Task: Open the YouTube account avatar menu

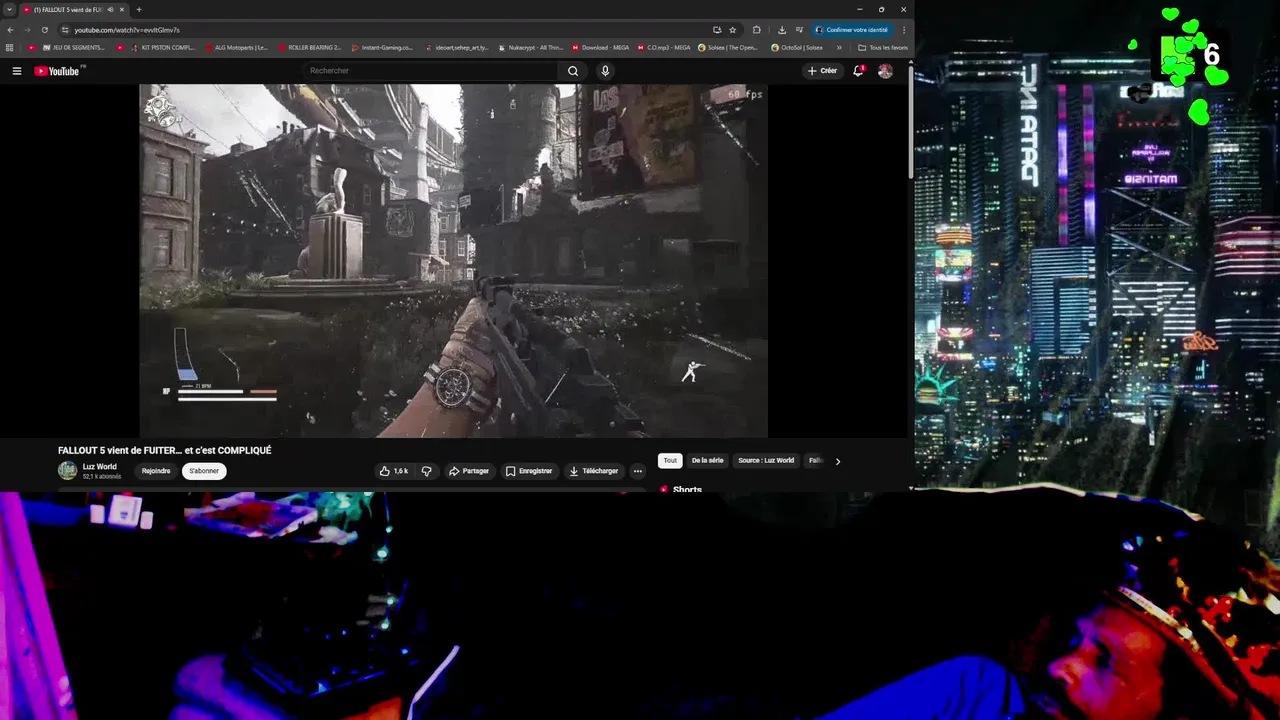Action: 885,71
